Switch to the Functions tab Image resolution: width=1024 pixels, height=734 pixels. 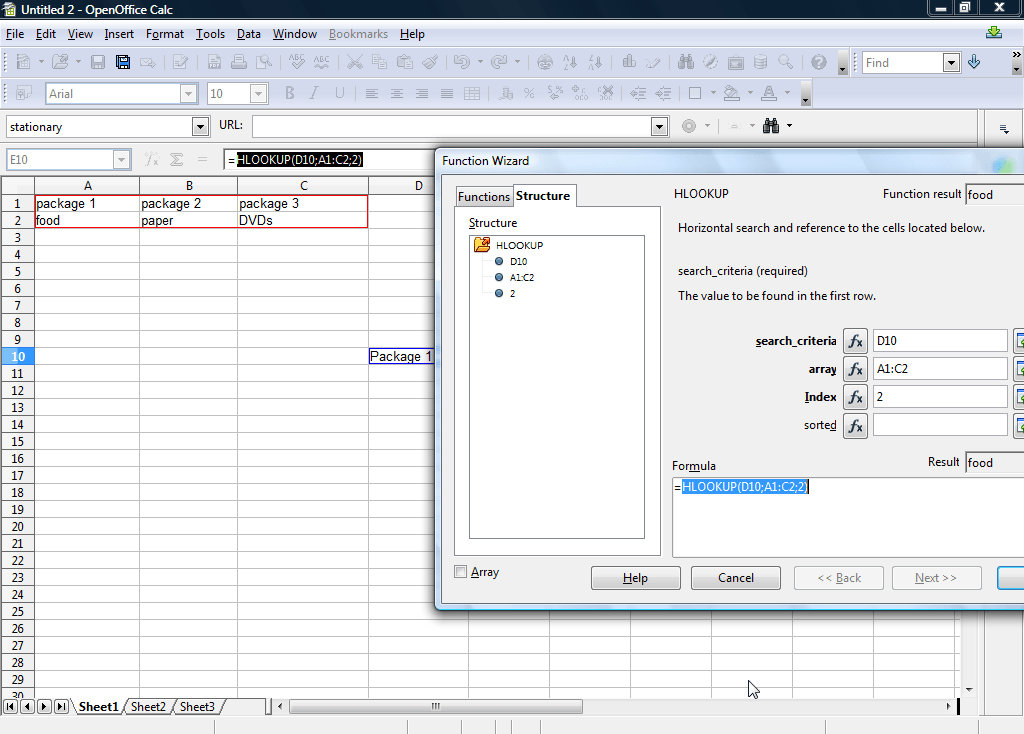pos(484,196)
